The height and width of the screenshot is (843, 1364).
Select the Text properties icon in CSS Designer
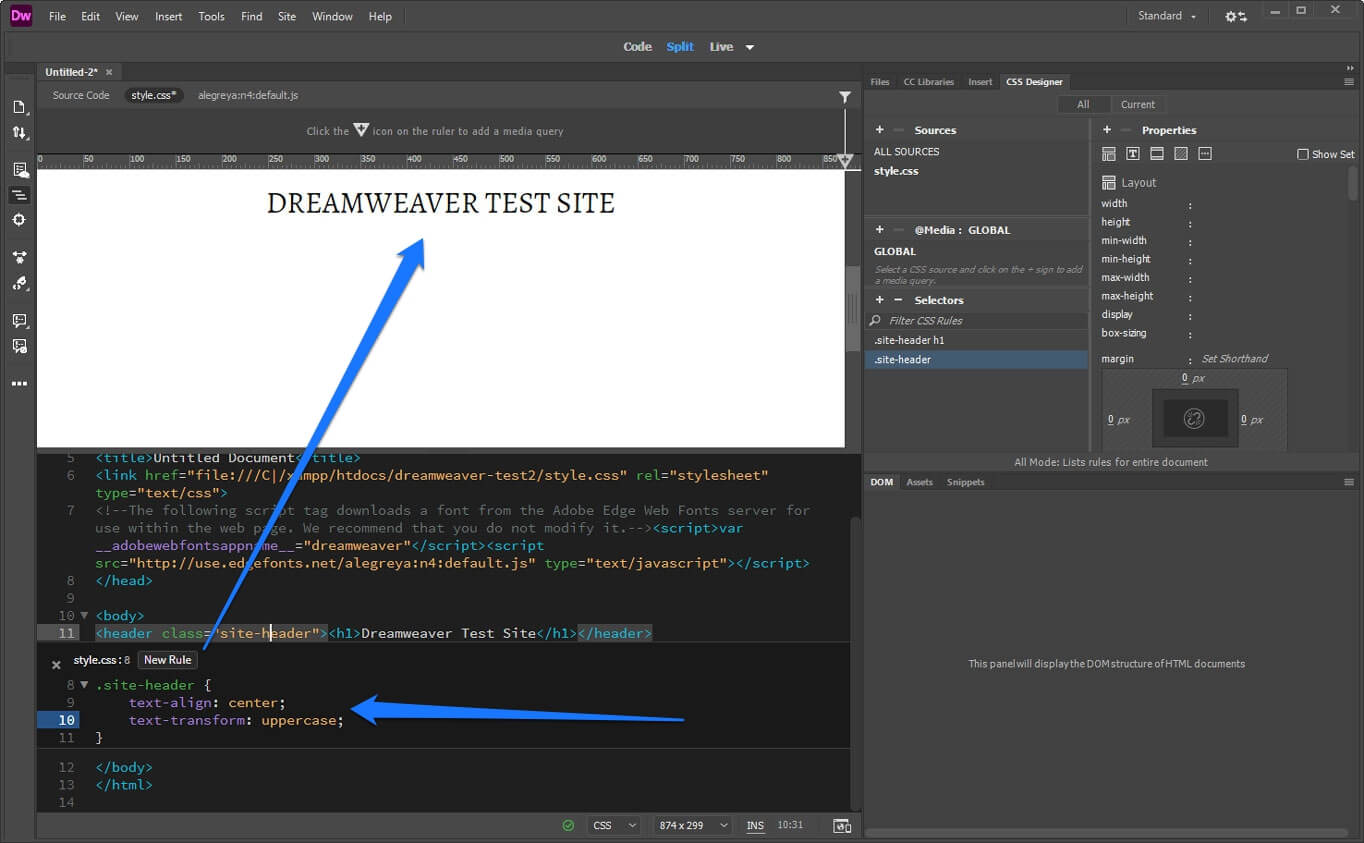coord(1133,153)
